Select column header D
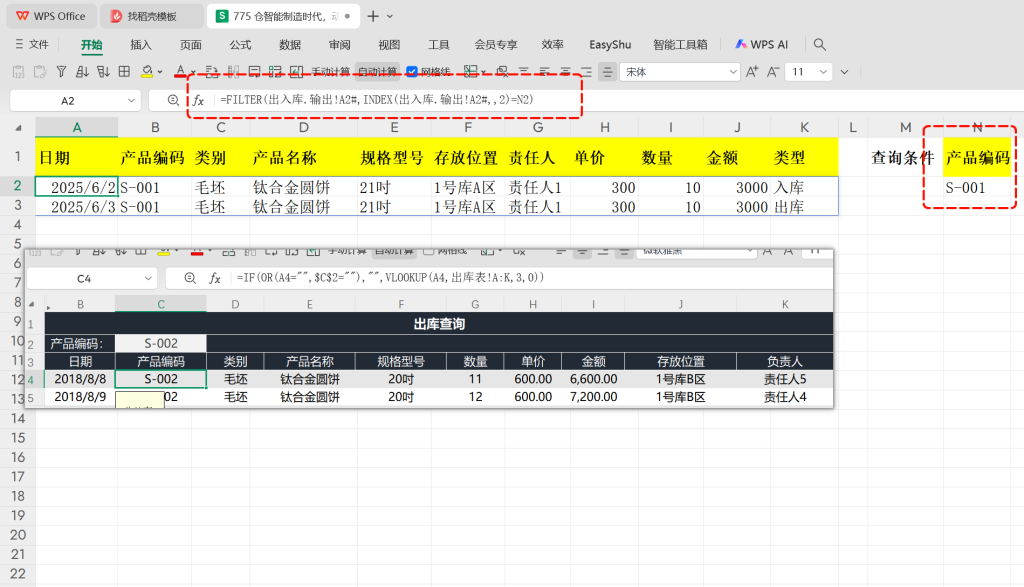The image size is (1024, 587). [x=303, y=128]
